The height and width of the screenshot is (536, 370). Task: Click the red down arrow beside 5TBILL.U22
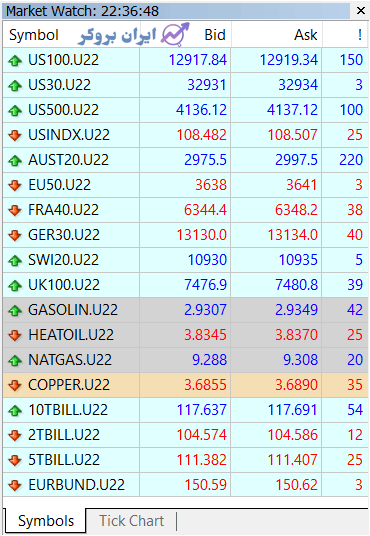[15, 460]
